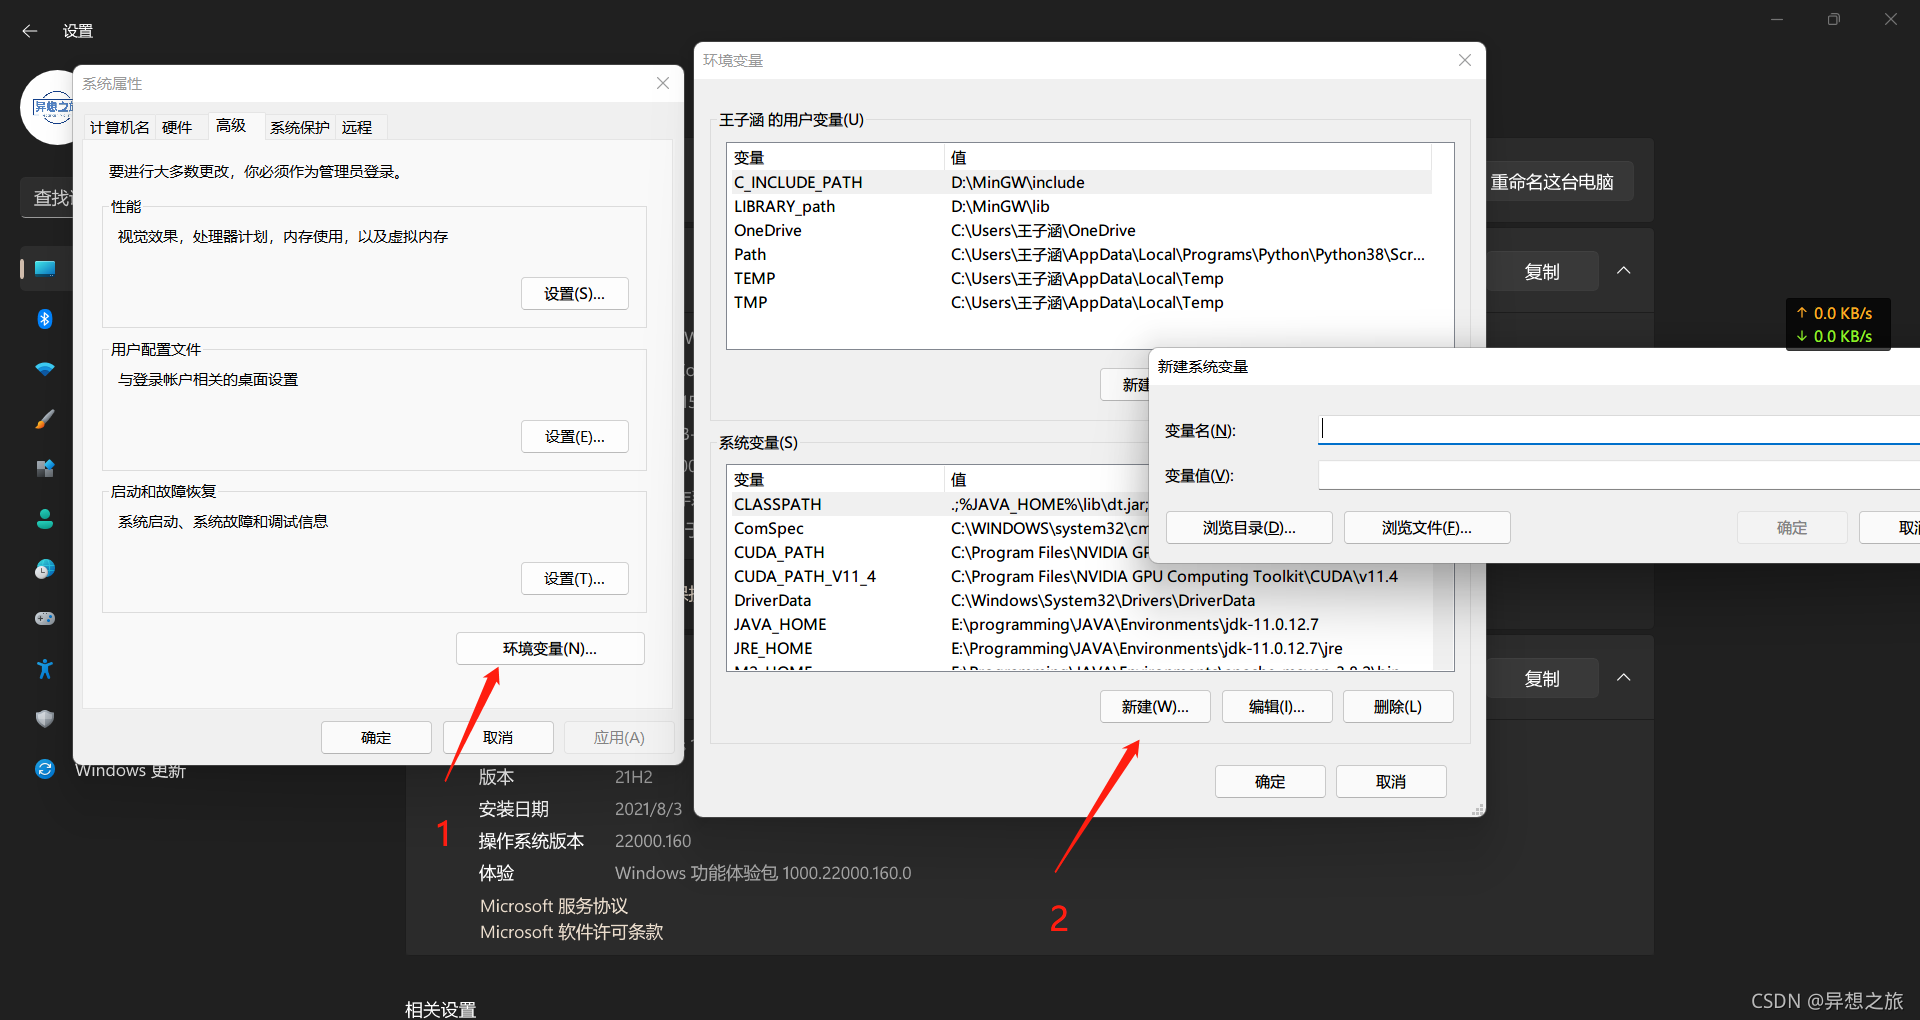Viewport: 1920px width, 1020px height.
Task: Click the 浏览目录(D)... button
Action: pos(1249,528)
